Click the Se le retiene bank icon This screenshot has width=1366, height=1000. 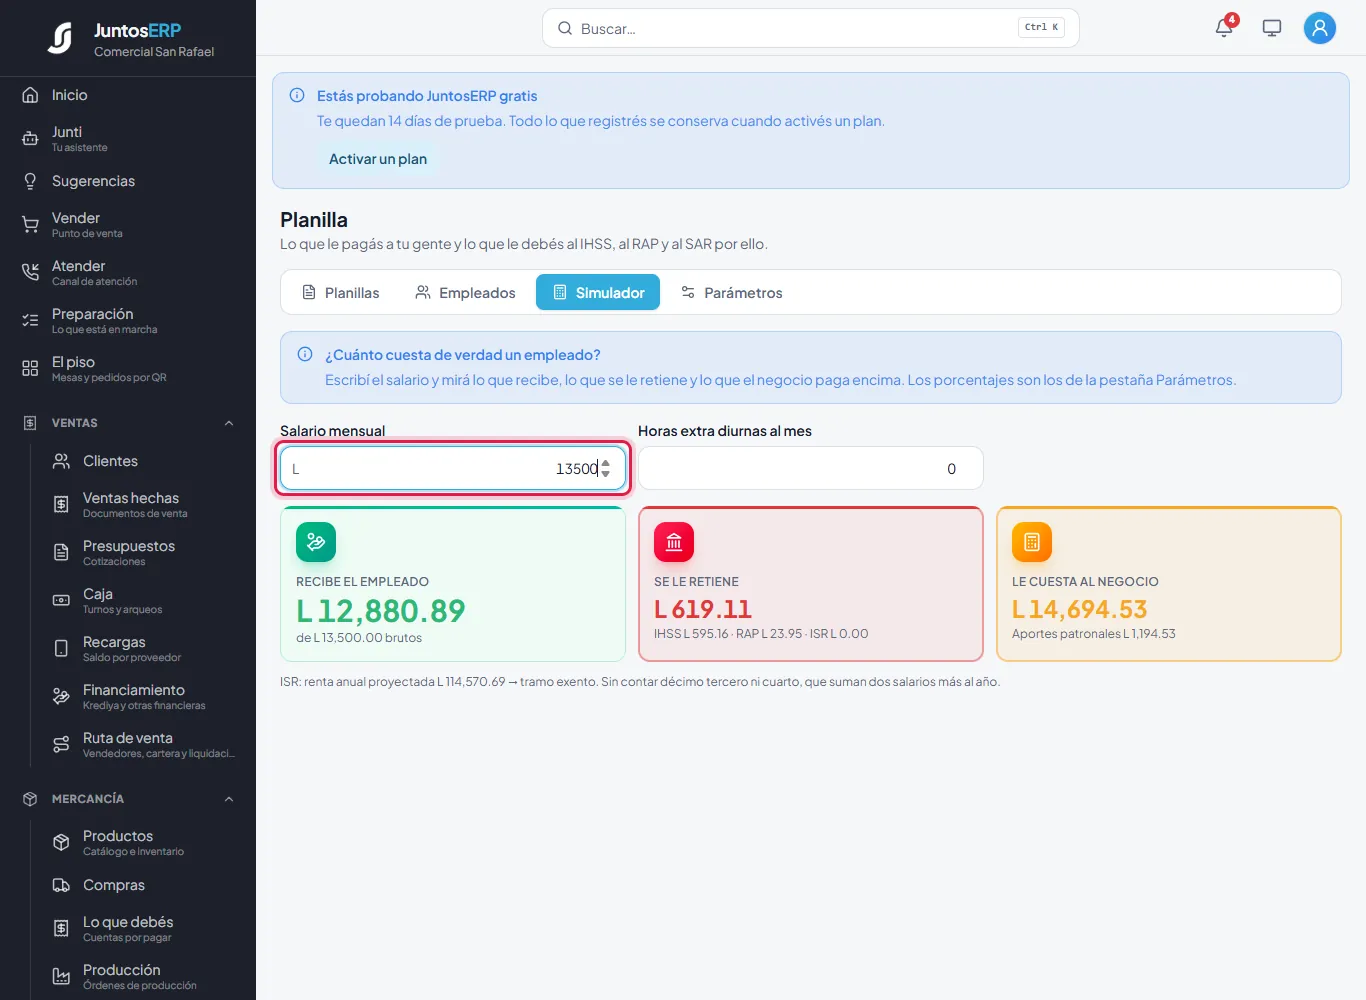tap(674, 542)
